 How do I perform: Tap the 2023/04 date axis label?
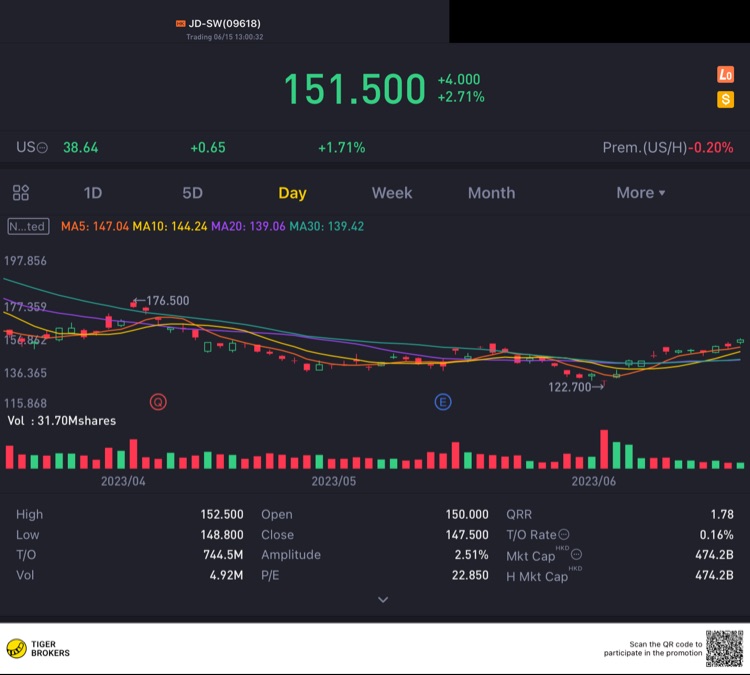tap(123, 481)
